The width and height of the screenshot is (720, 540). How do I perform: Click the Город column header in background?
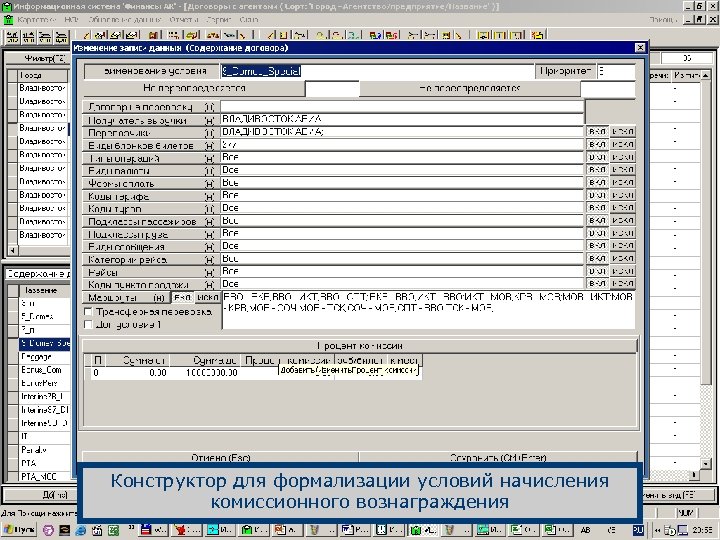(43, 75)
